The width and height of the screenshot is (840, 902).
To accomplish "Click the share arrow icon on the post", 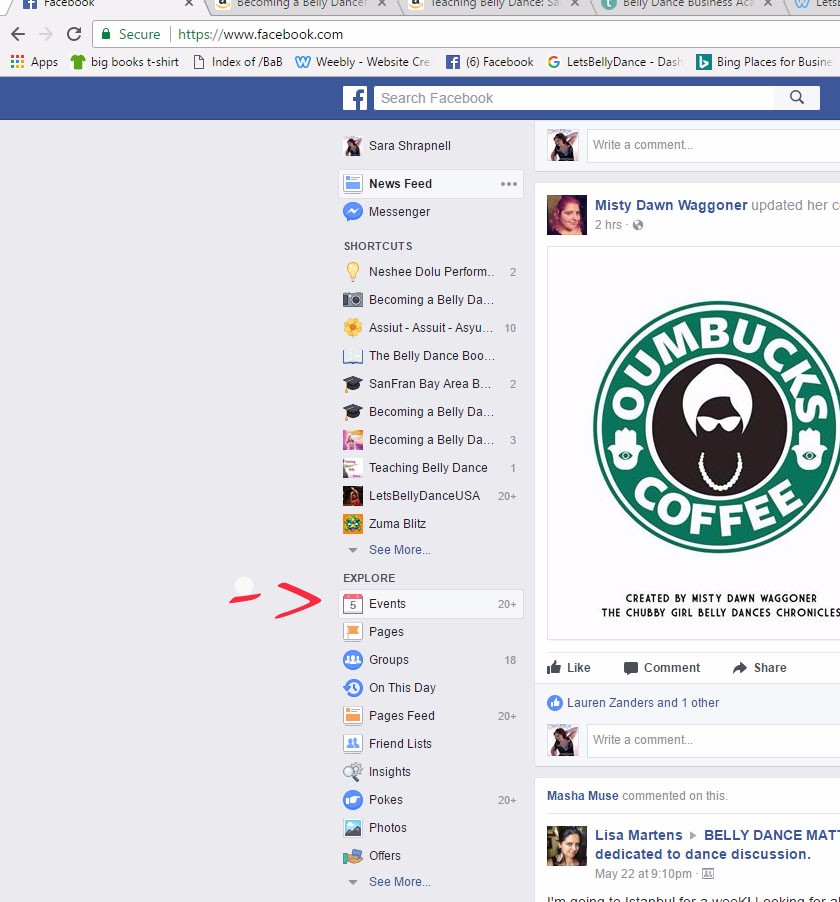I will (x=739, y=667).
